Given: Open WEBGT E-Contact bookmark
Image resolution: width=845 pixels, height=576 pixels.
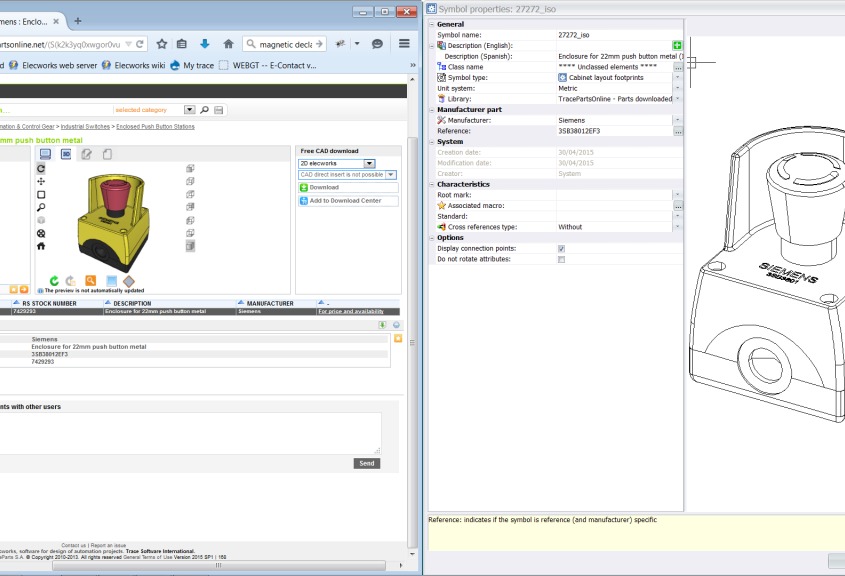Looking at the screenshot, I should click(268, 65).
